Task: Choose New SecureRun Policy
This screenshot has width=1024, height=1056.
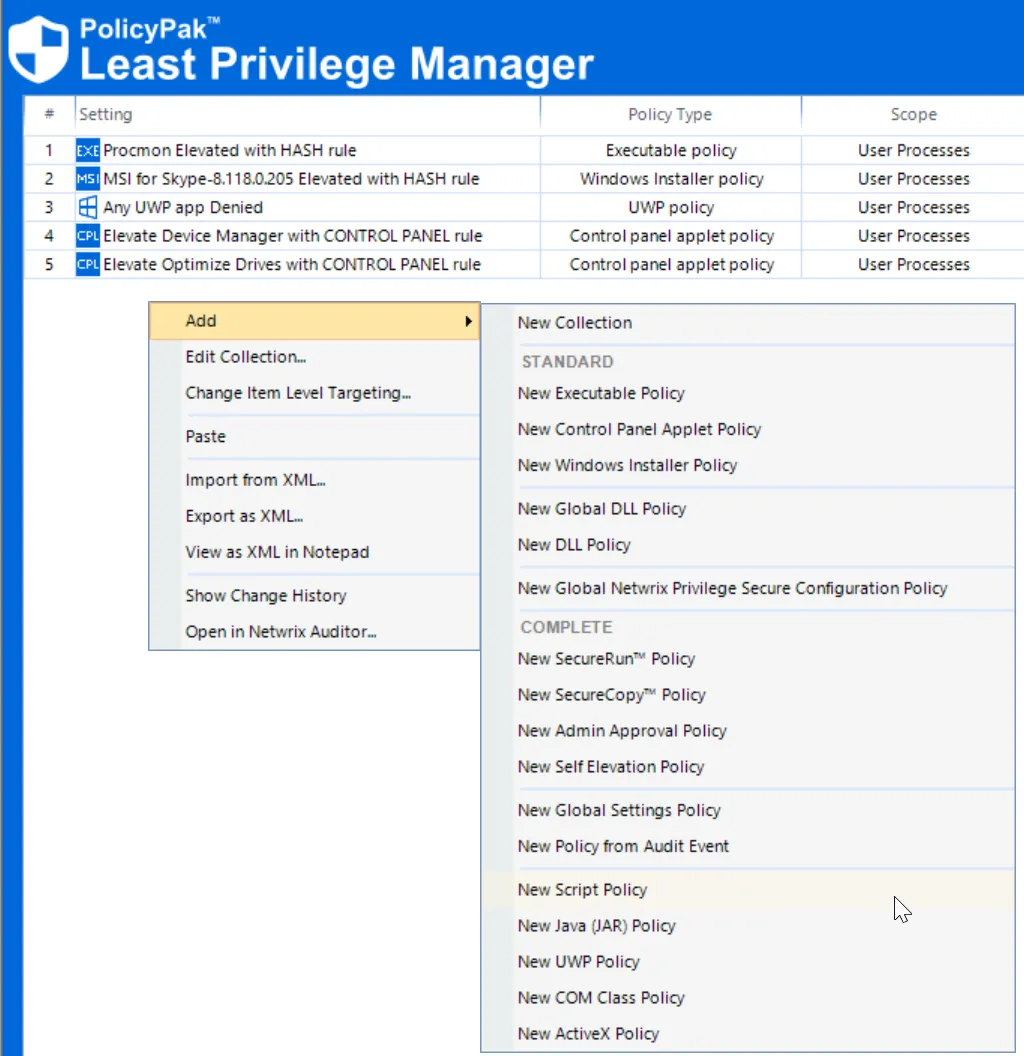Action: point(608,659)
